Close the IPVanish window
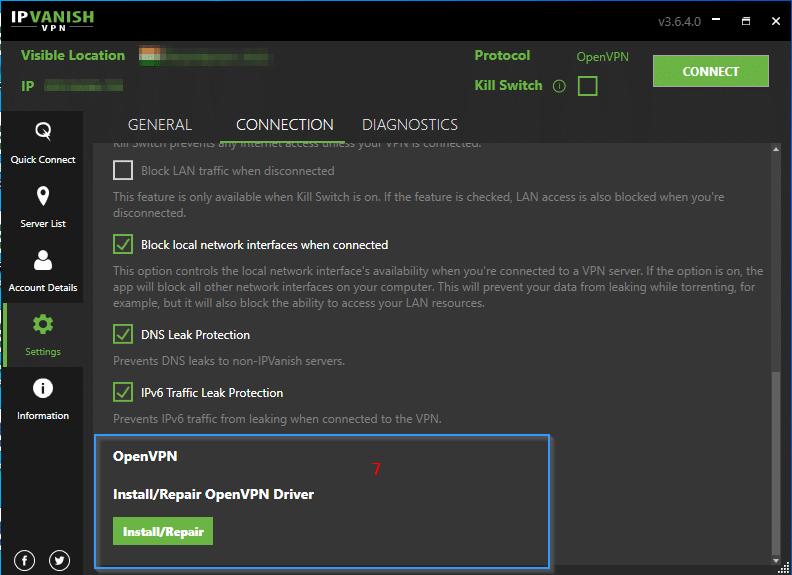 (776, 21)
